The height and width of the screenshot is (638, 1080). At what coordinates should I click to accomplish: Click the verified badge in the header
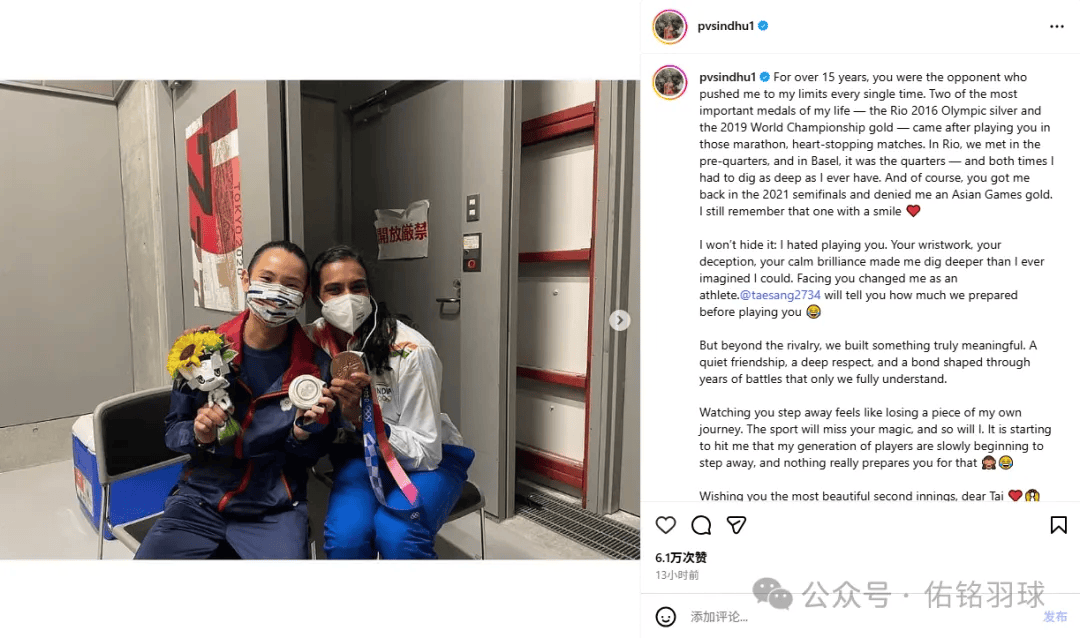pos(763,26)
